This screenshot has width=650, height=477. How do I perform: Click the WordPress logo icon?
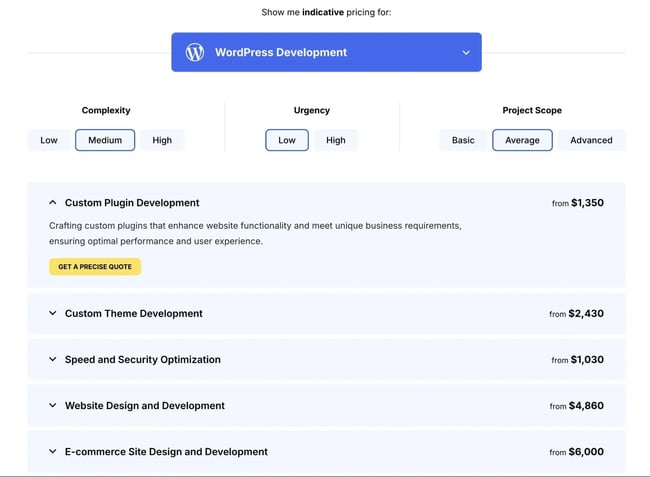(x=195, y=52)
